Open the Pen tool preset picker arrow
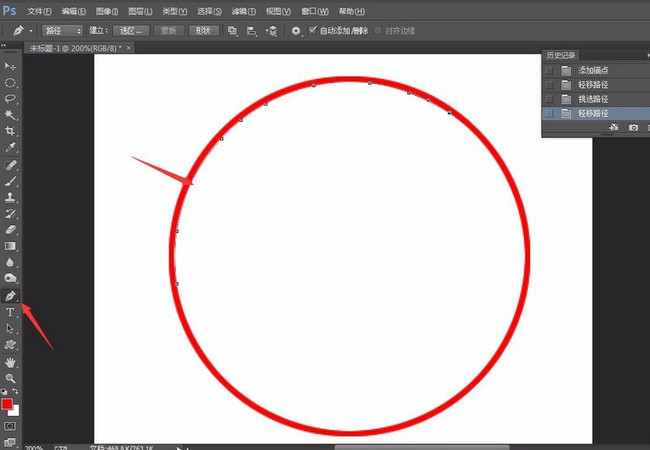 pyautogui.click(x=31, y=31)
